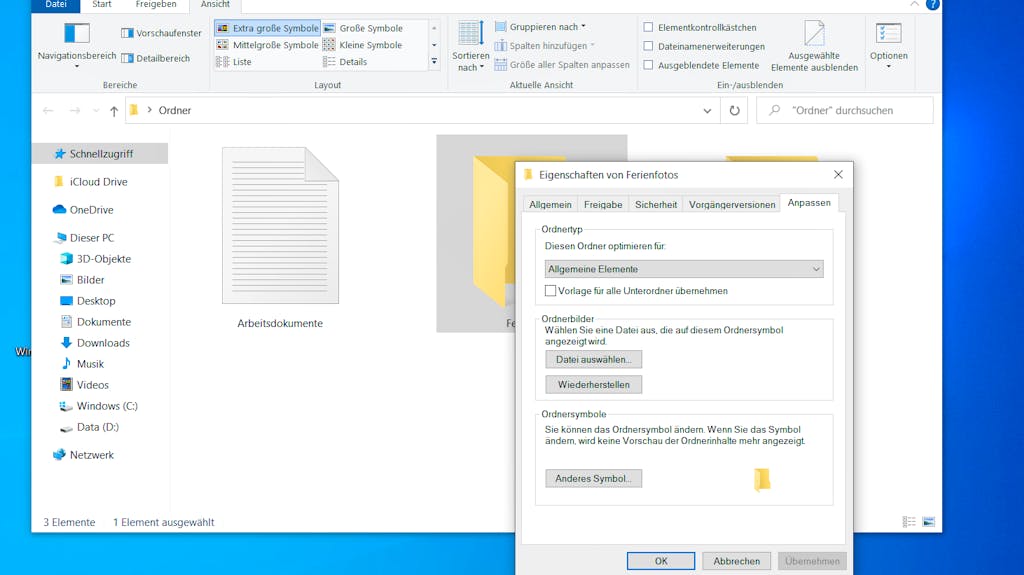
Task: Open iCloud Drive in sidebar
Action: 91,182
